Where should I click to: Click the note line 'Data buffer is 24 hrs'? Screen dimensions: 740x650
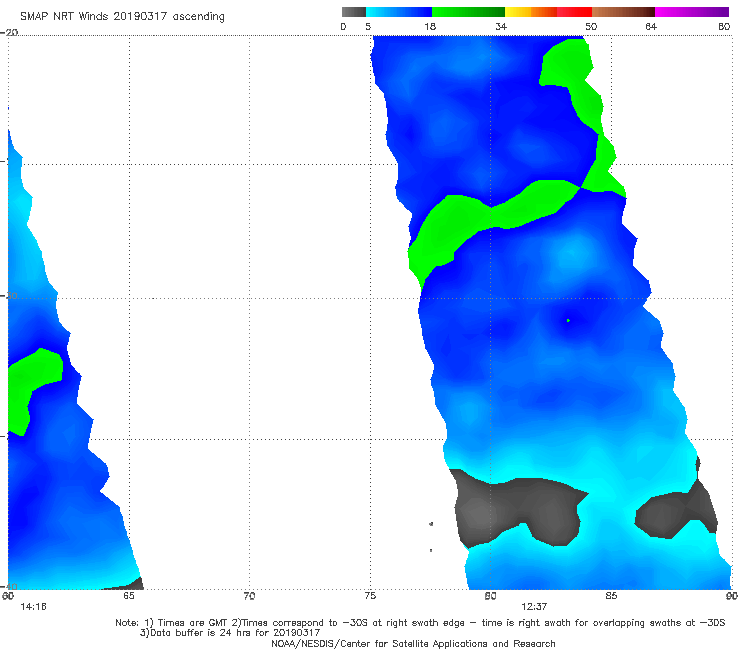pyautogui.click(x=230, y=633)
